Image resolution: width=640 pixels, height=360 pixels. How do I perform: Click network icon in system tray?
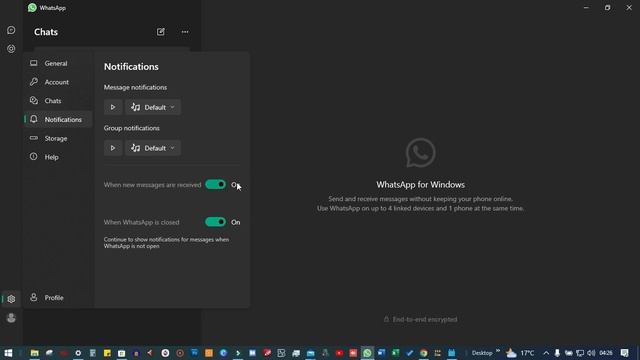click(x=580, y=353)
